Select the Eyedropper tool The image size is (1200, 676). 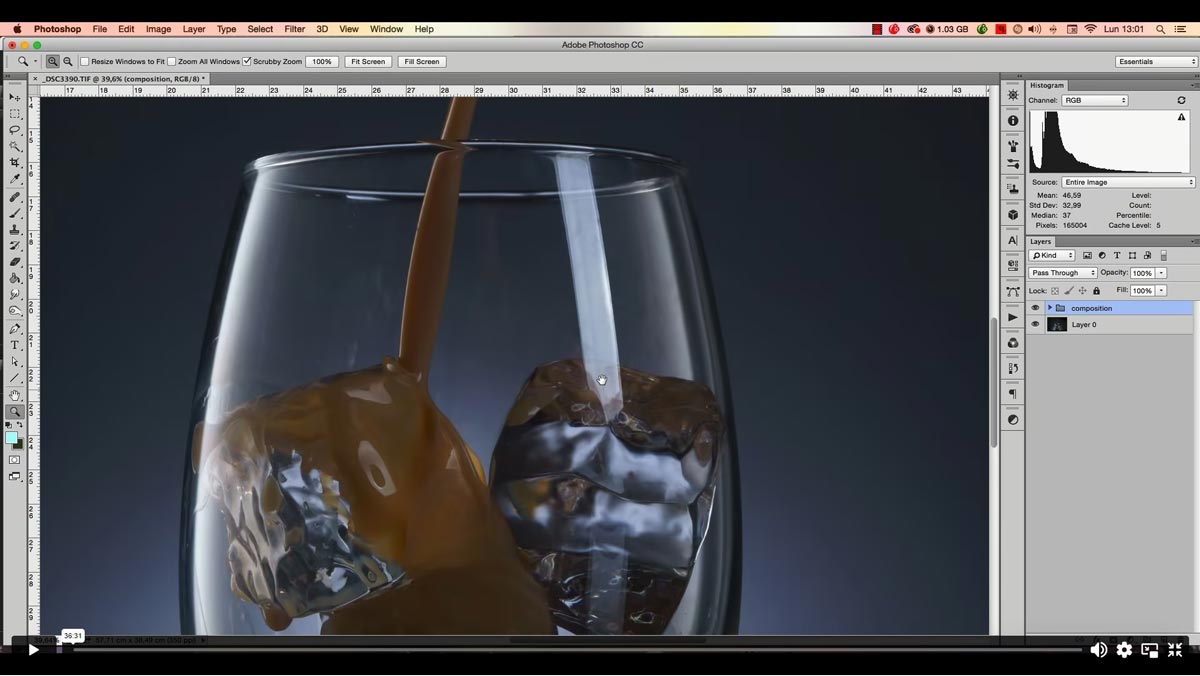[x=15, y=179]
